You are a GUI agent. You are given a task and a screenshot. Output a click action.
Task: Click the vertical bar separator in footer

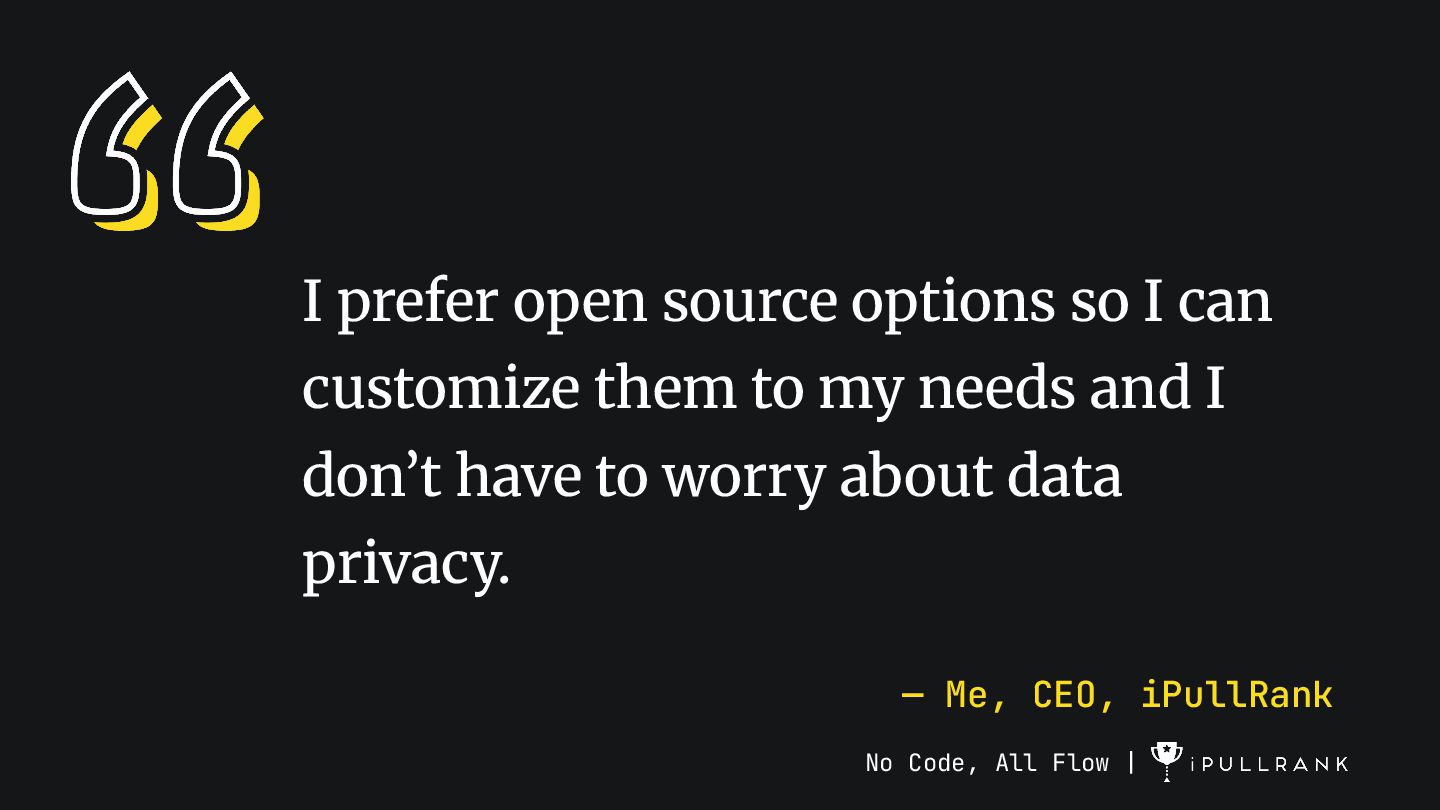[1131, 762]
